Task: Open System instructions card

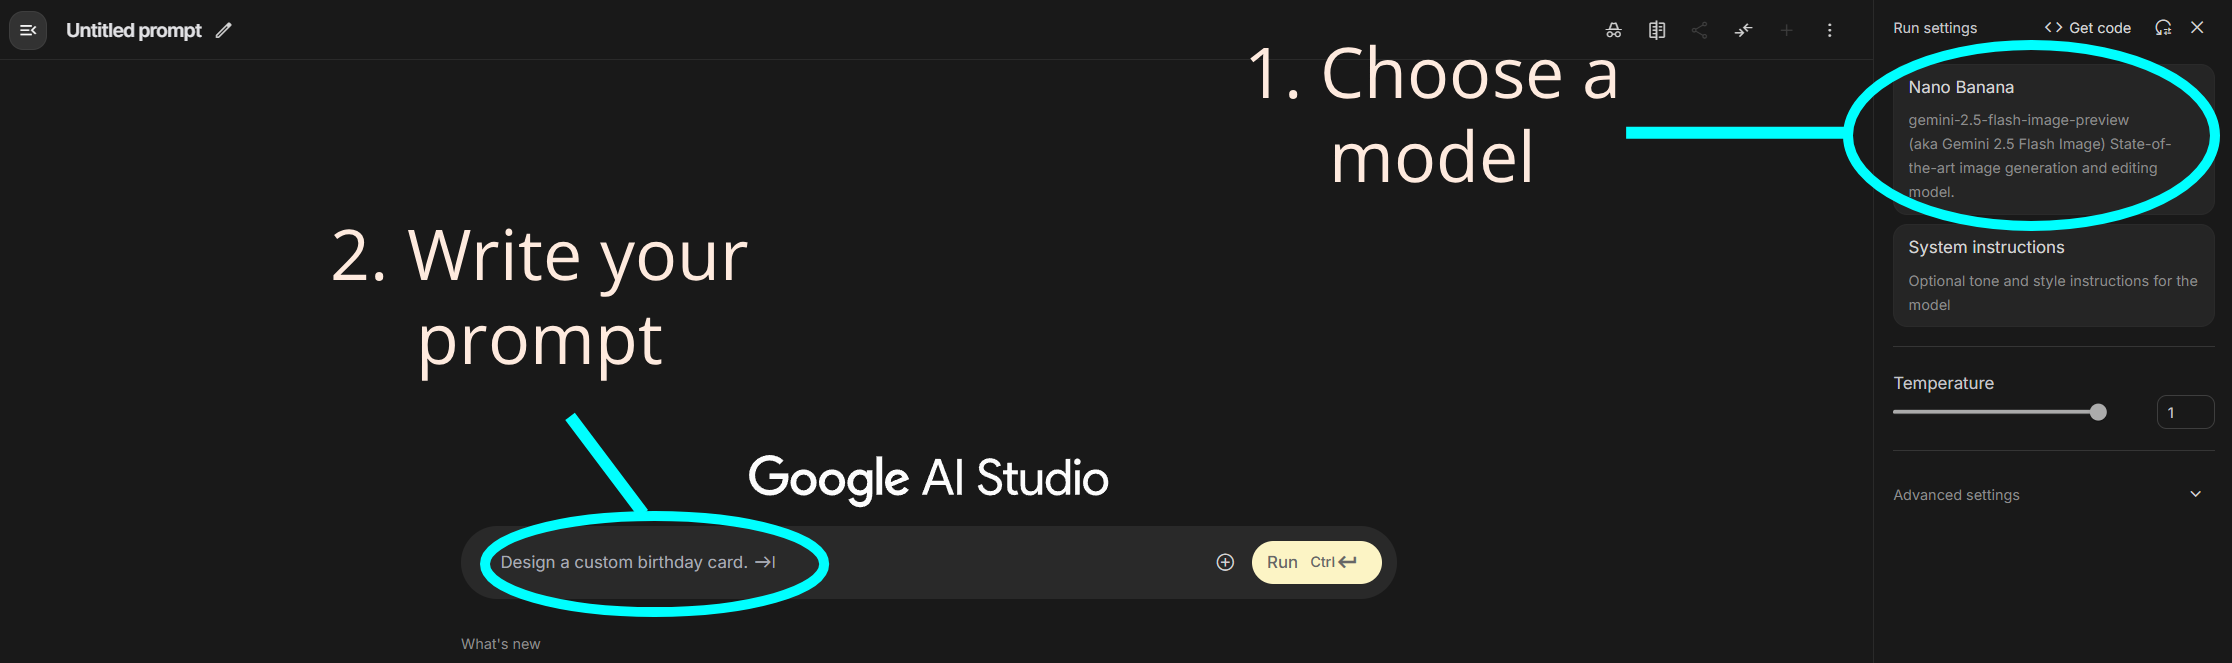Action: click(2053, 275)
